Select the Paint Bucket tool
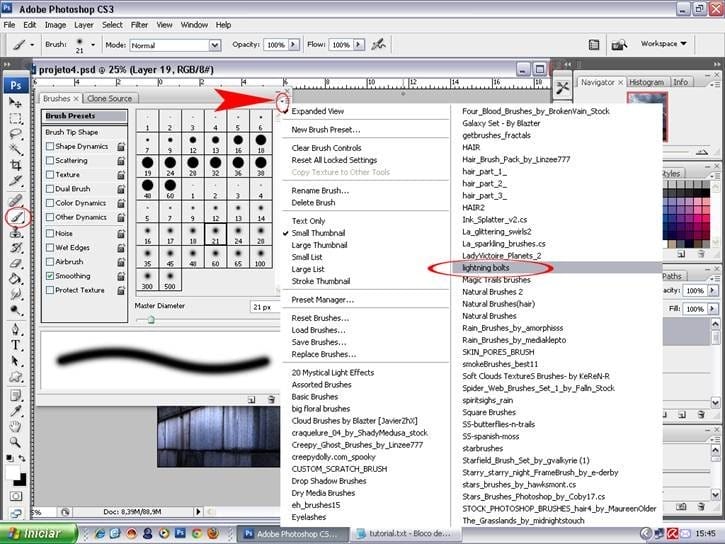The height and width of the screenshot is (544, 725). (x=15, y=279)
